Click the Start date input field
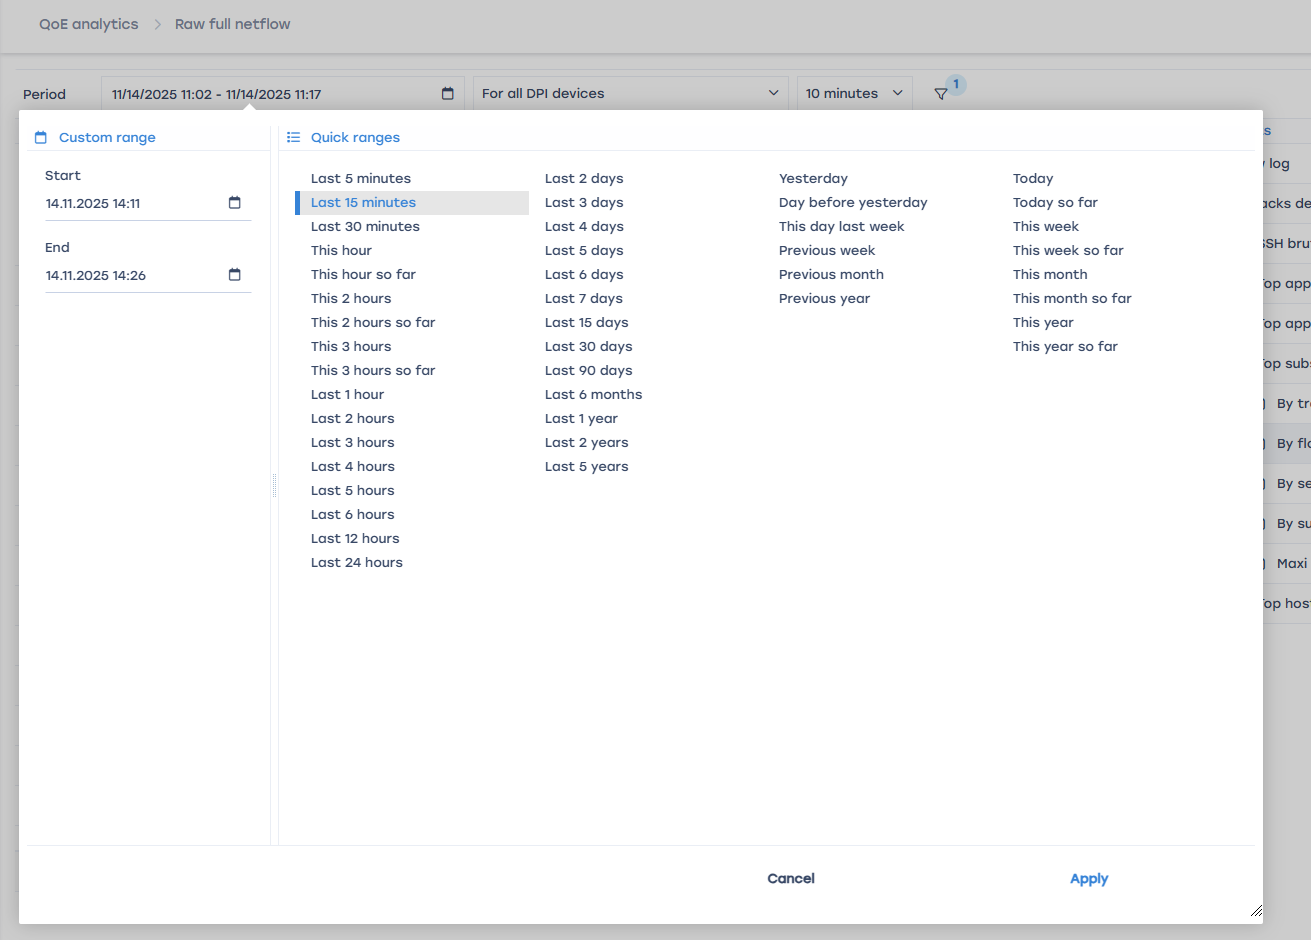The width and height of the screenshot is (1311, 940). click(130, 203)
